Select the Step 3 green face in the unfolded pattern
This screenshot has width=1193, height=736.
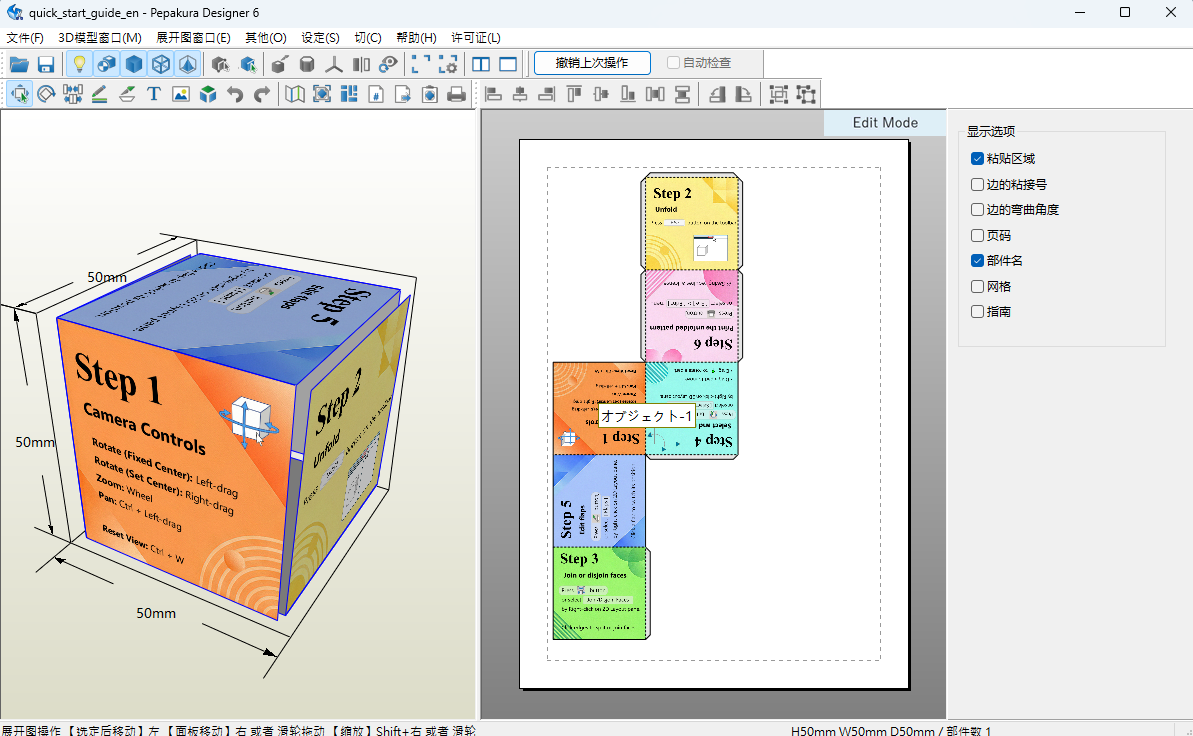point(600,593)
